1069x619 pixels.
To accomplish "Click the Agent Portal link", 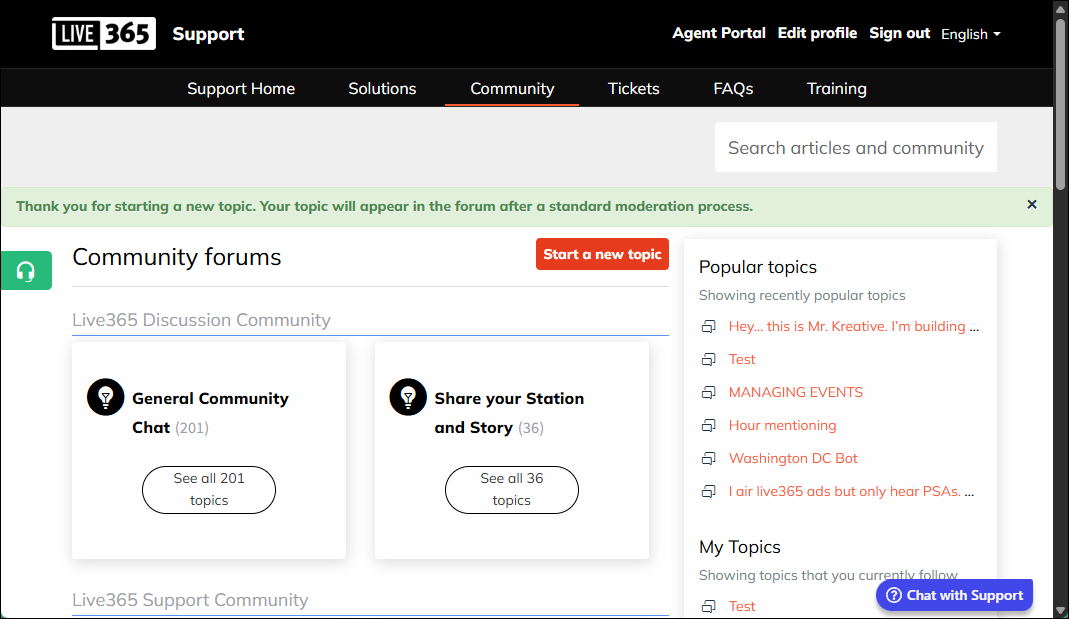I will pos(719,33).
